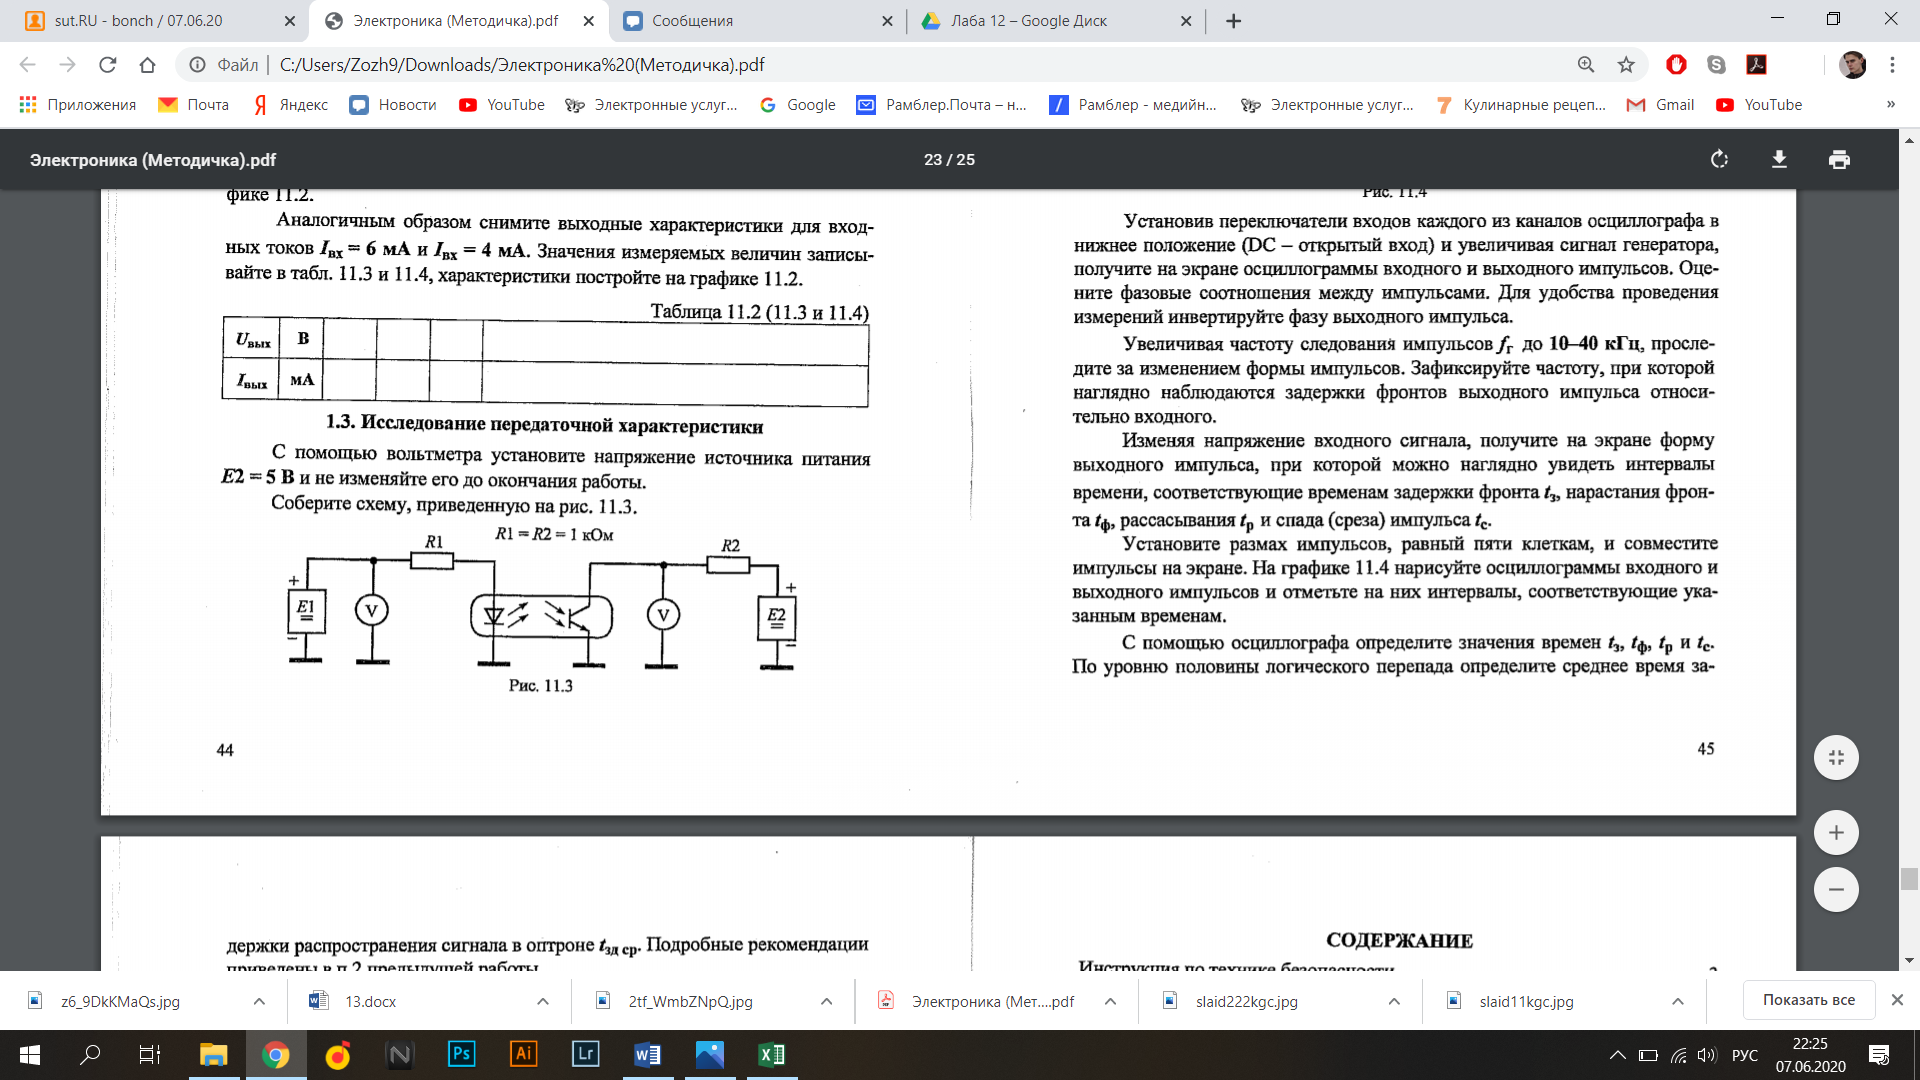This screenshot has width=1920, height=1080.
Task: Expand options for 2tf_WmbZNpQ.jpg download
Action: click(827, 1001)
